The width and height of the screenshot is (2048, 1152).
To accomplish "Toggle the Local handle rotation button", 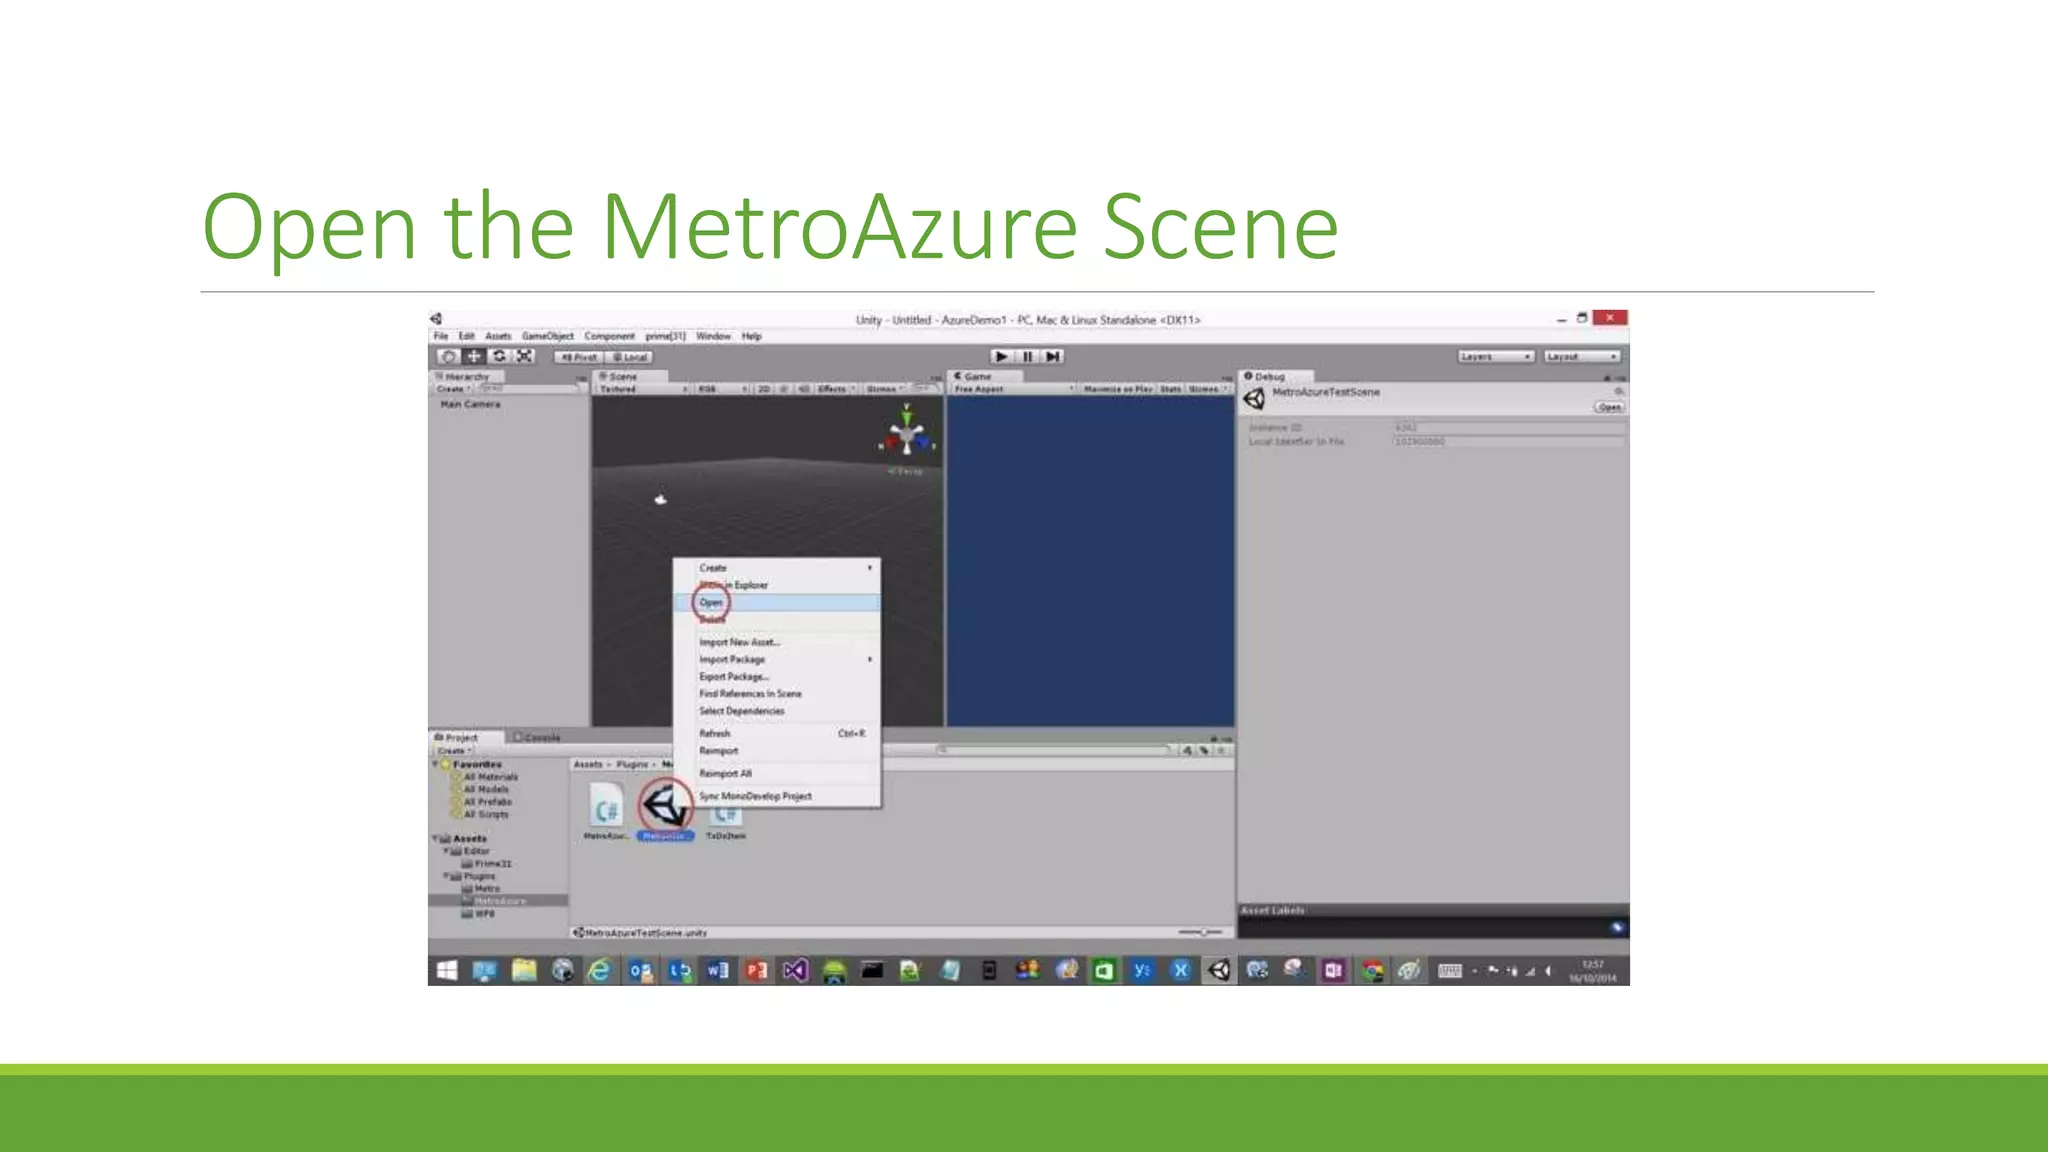I will [630, 357].
